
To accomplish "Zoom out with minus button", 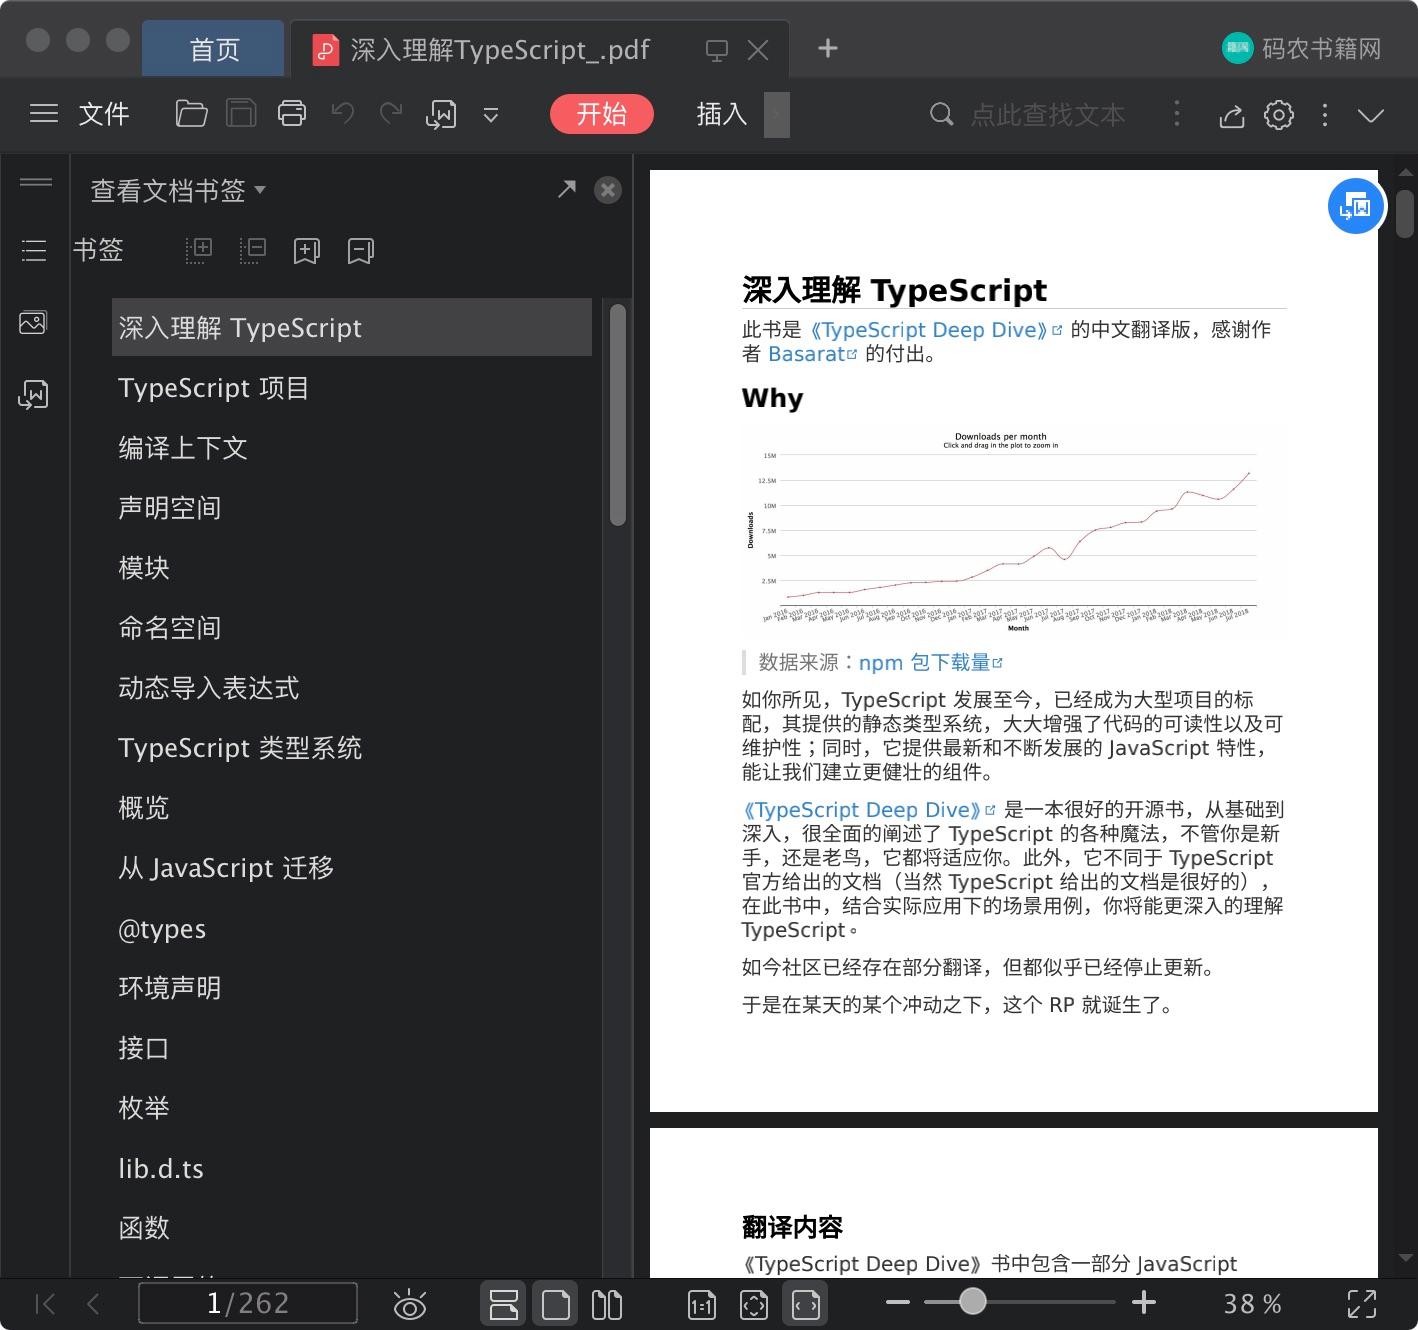I will tap(898, 1302).
